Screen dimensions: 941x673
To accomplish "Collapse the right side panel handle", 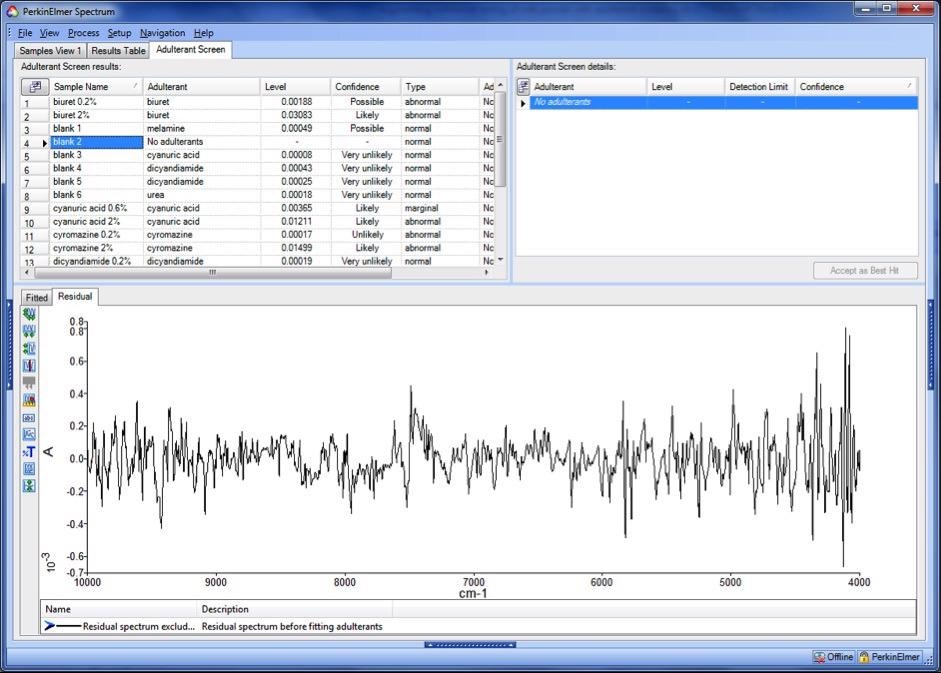I will click(x=931, y=346).
